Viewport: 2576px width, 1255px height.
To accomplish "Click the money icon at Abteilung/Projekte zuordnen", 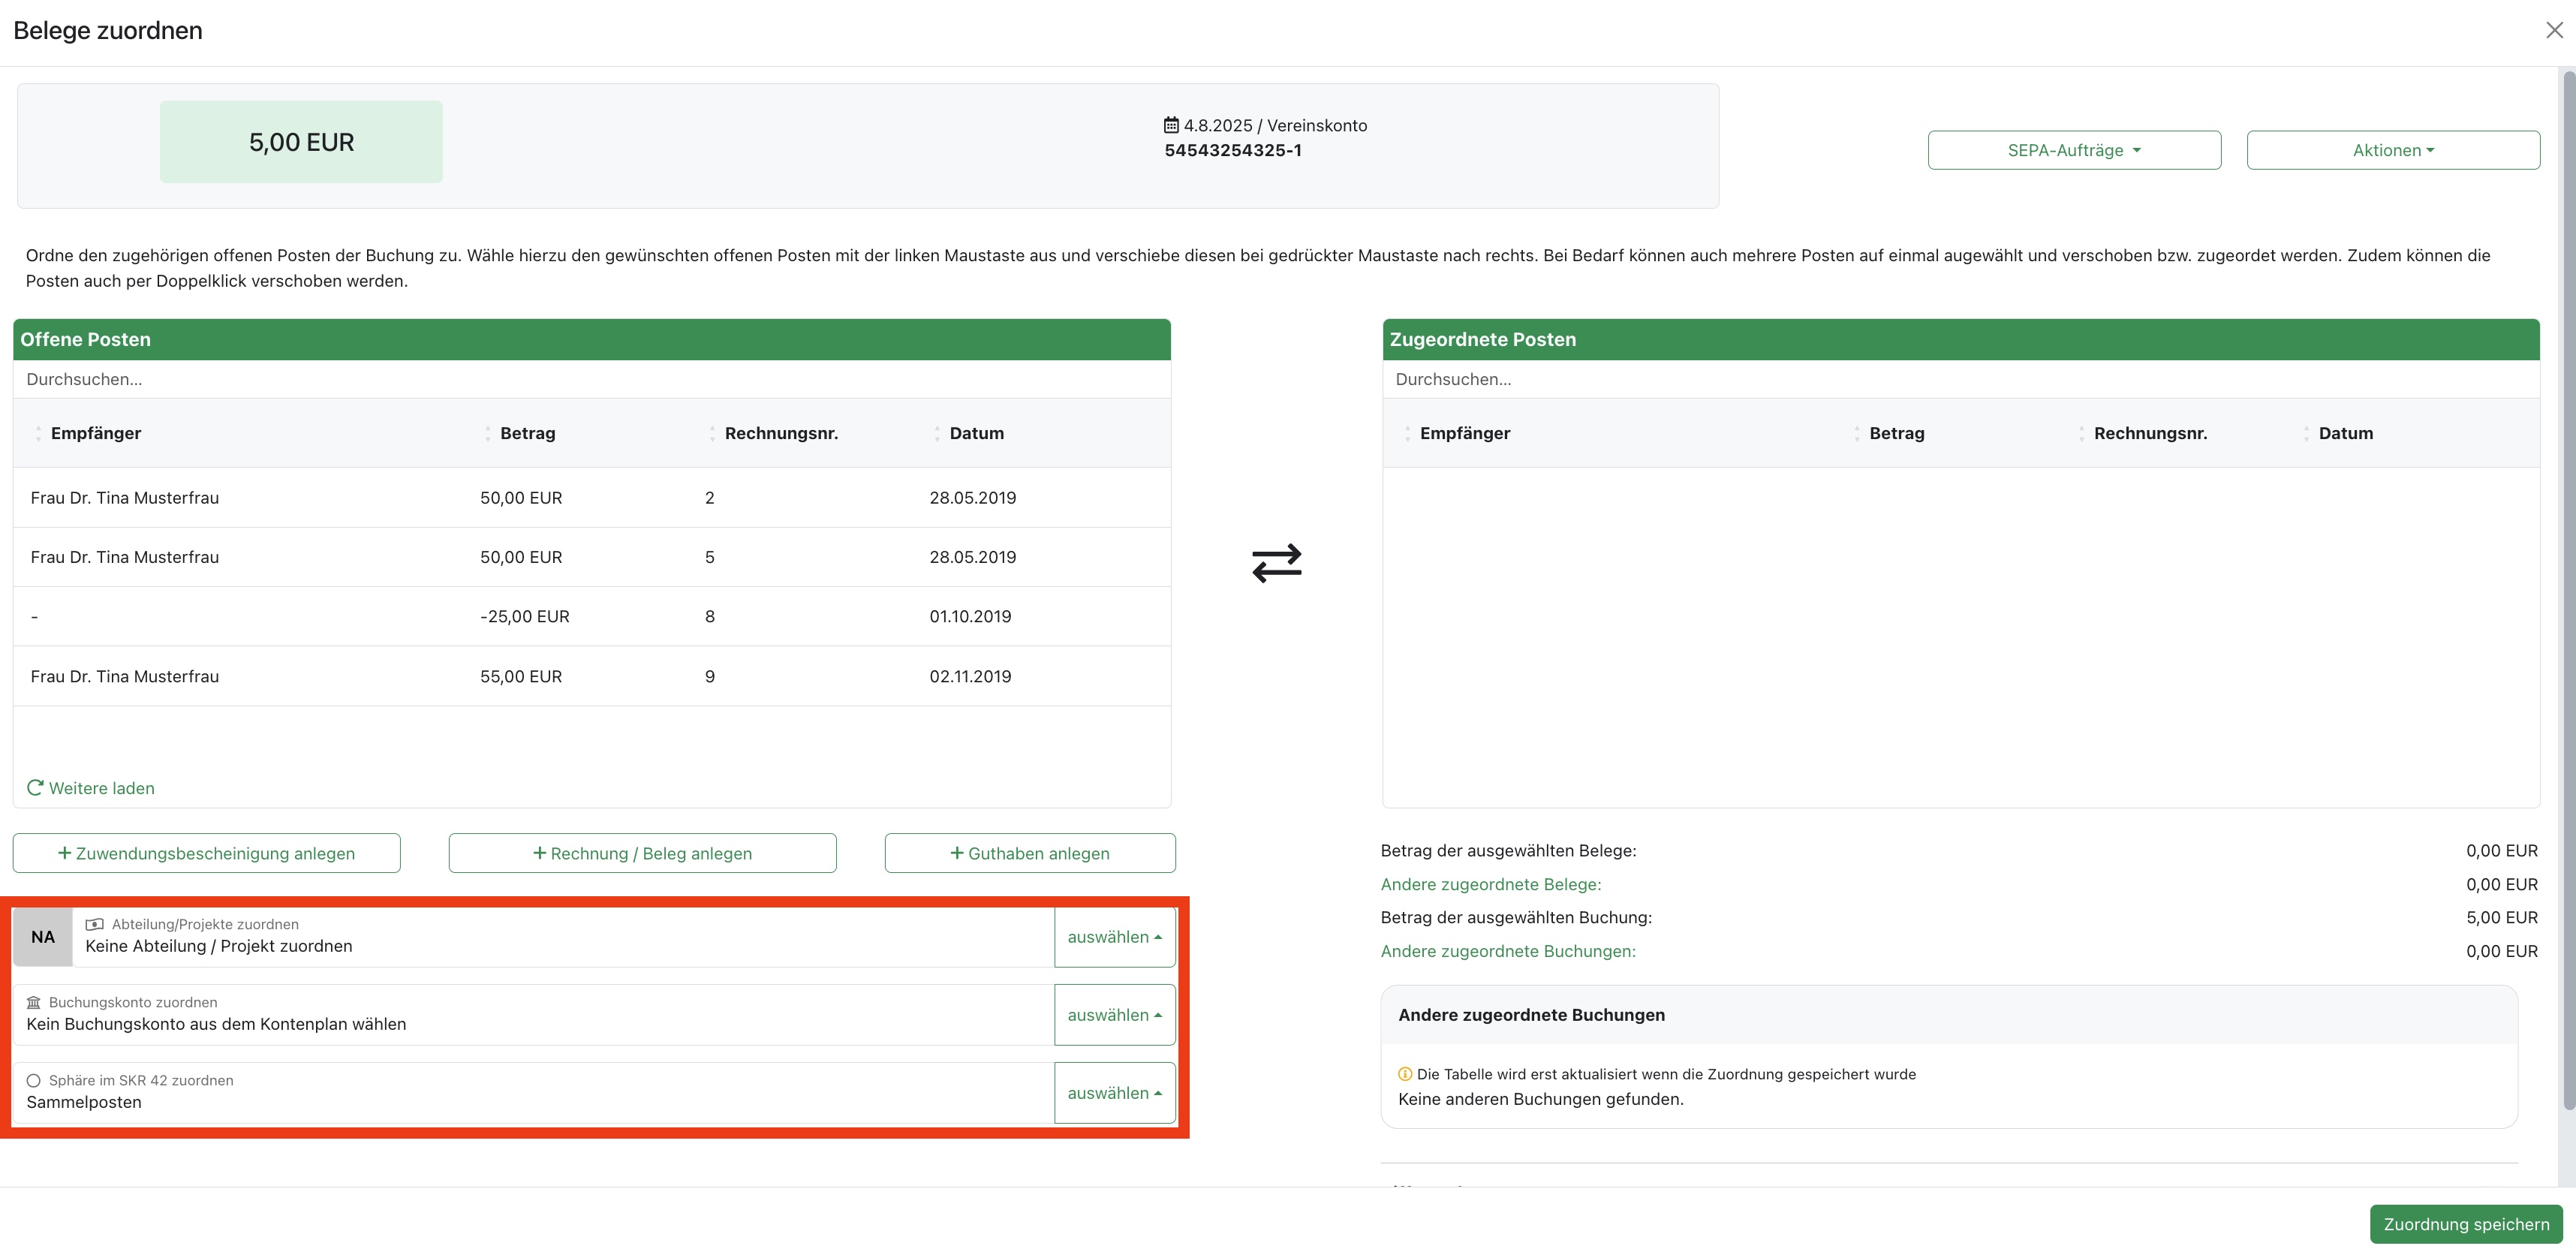I will click(95, 924).
